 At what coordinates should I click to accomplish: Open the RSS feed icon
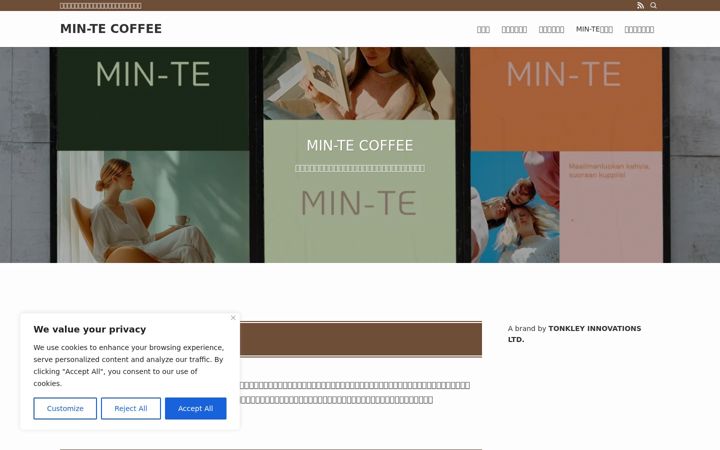coord(641,6)
